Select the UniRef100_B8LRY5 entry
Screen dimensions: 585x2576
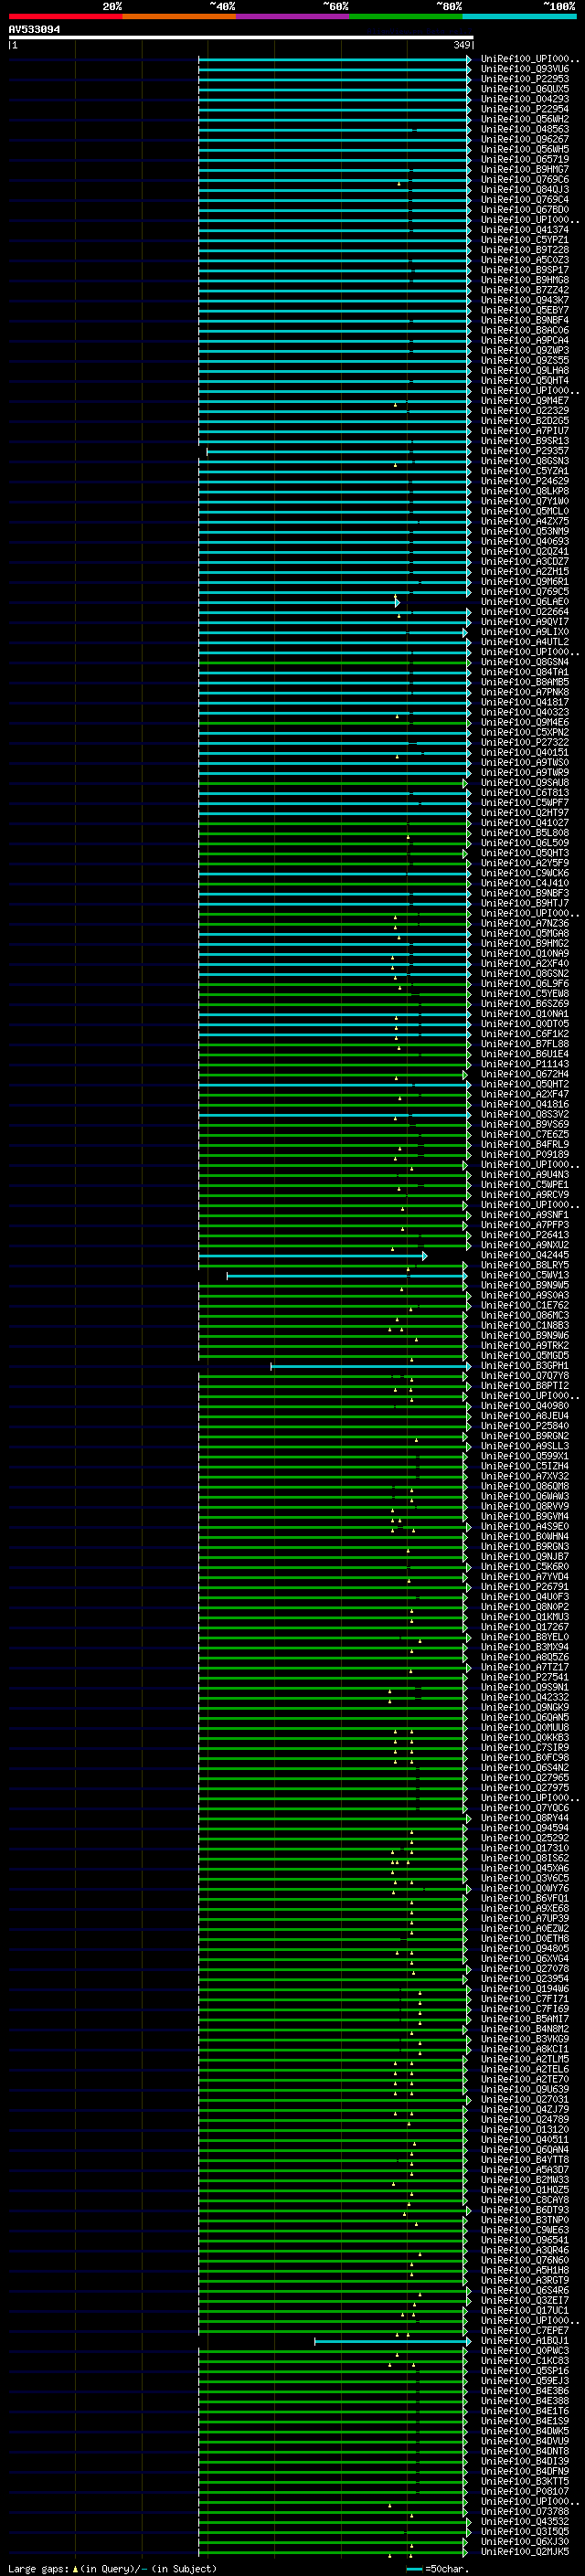pos(525,1265)
